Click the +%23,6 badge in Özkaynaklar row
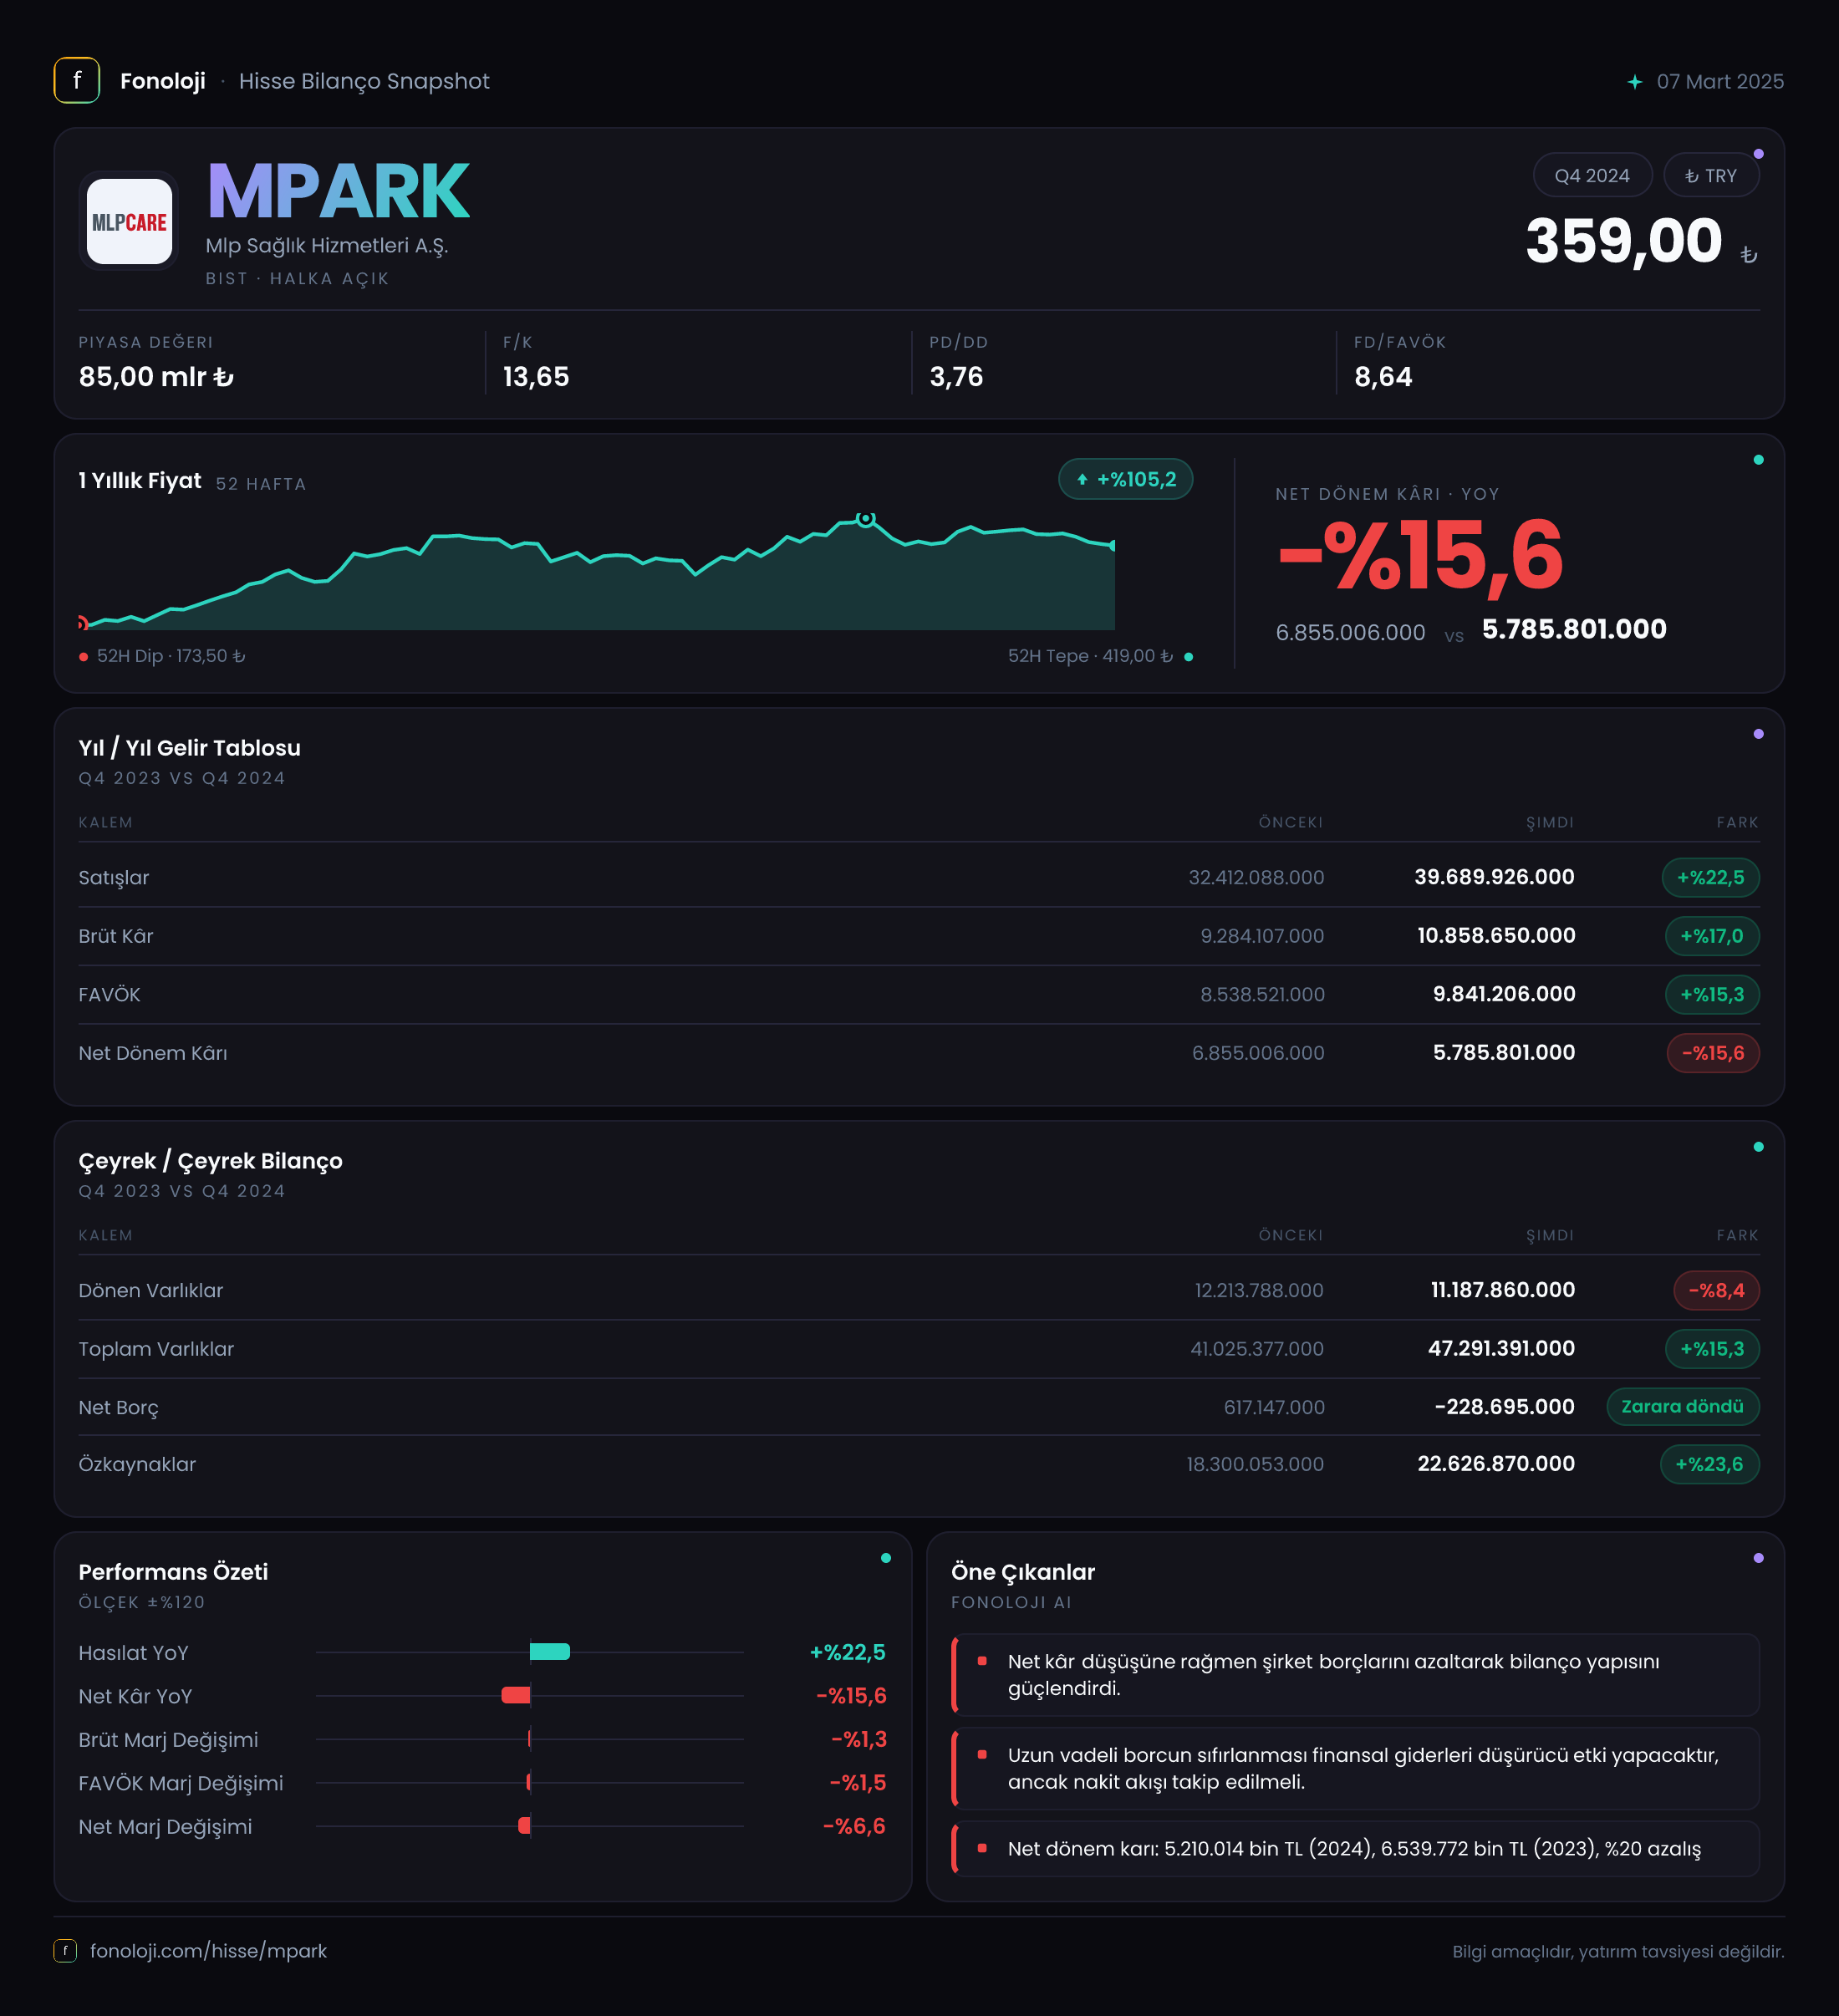Viewport: 1839px width, 2016px height. tap(1710, 1465)
